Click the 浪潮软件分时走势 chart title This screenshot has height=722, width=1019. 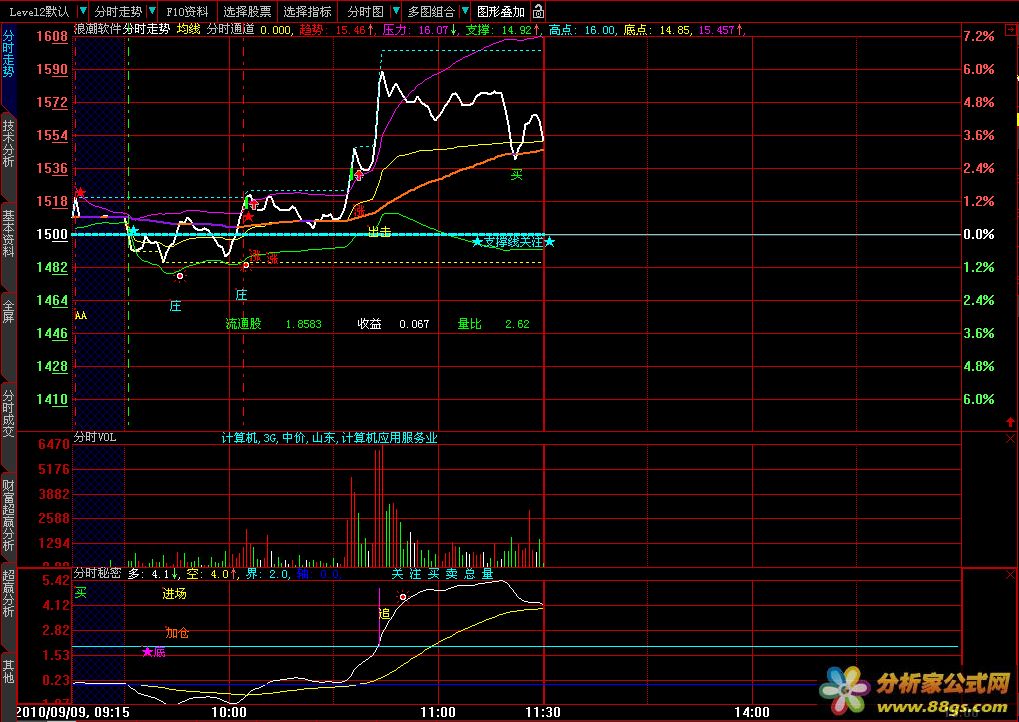122,29
